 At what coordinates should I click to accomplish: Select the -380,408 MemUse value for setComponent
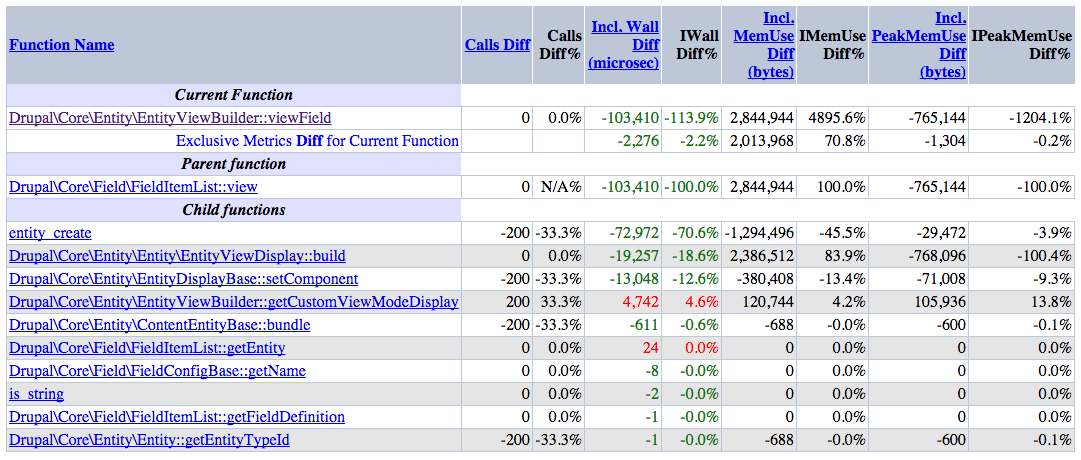pyautogui.click(x=766, y=279)
